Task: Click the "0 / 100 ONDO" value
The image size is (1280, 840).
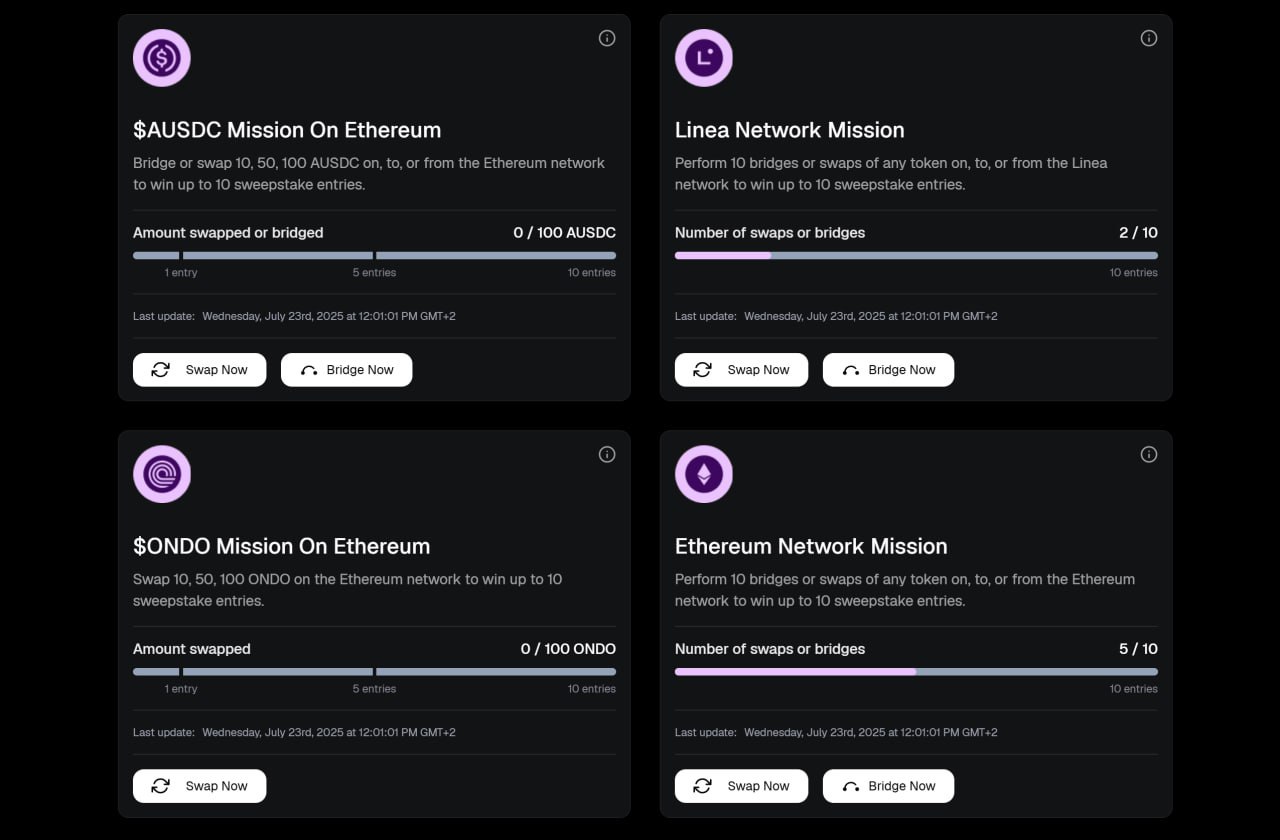Action: pyautogui.click(x=568, y=649)
